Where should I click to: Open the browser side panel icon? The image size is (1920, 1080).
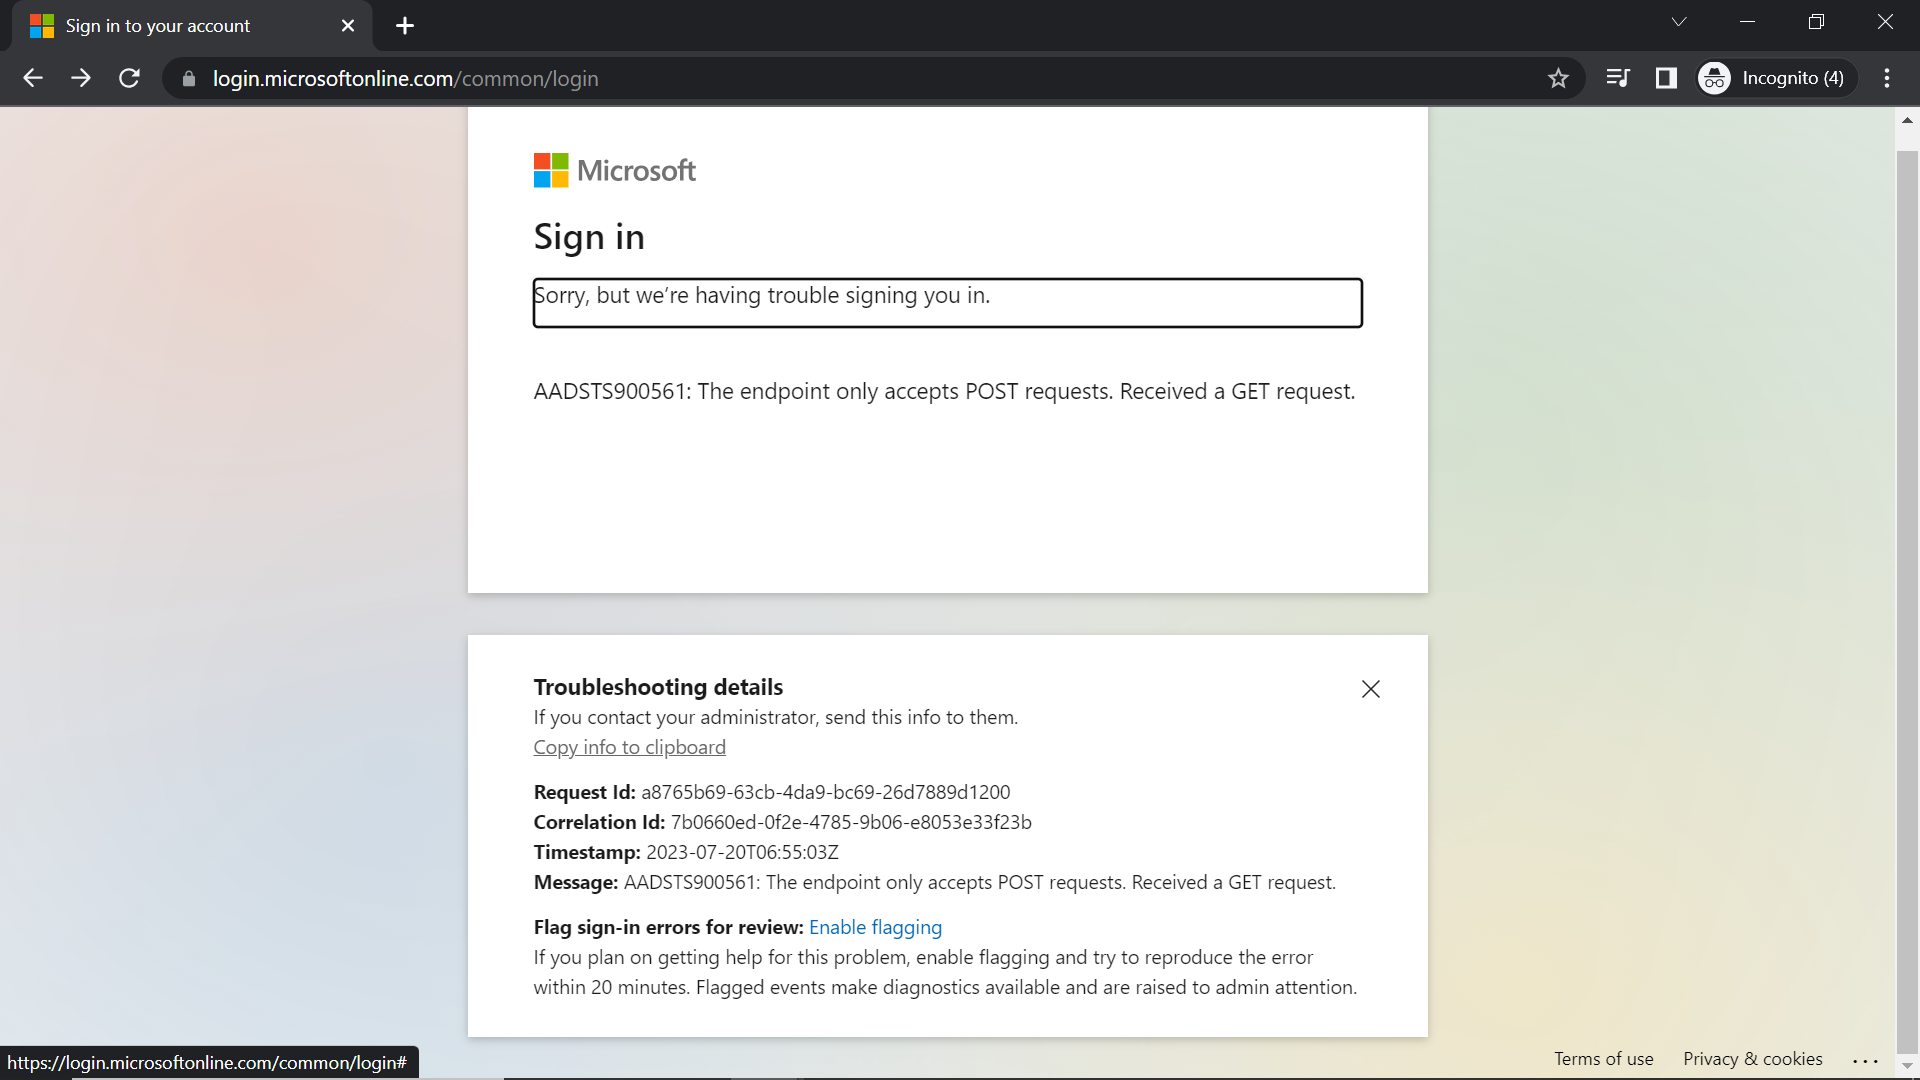(x=1666, y=78)
